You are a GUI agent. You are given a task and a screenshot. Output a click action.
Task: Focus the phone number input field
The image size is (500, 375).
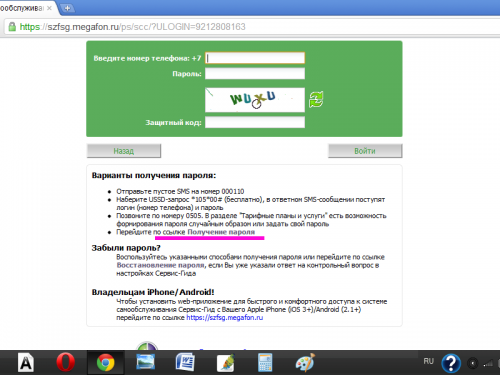(255, 58)
